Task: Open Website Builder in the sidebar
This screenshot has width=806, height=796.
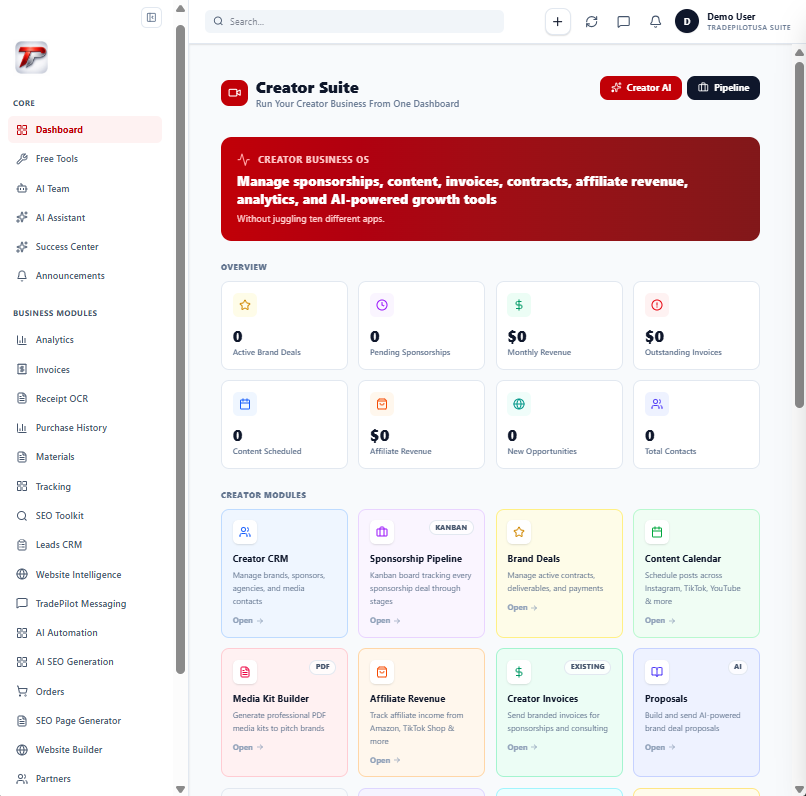Action: tap(85, 750)
